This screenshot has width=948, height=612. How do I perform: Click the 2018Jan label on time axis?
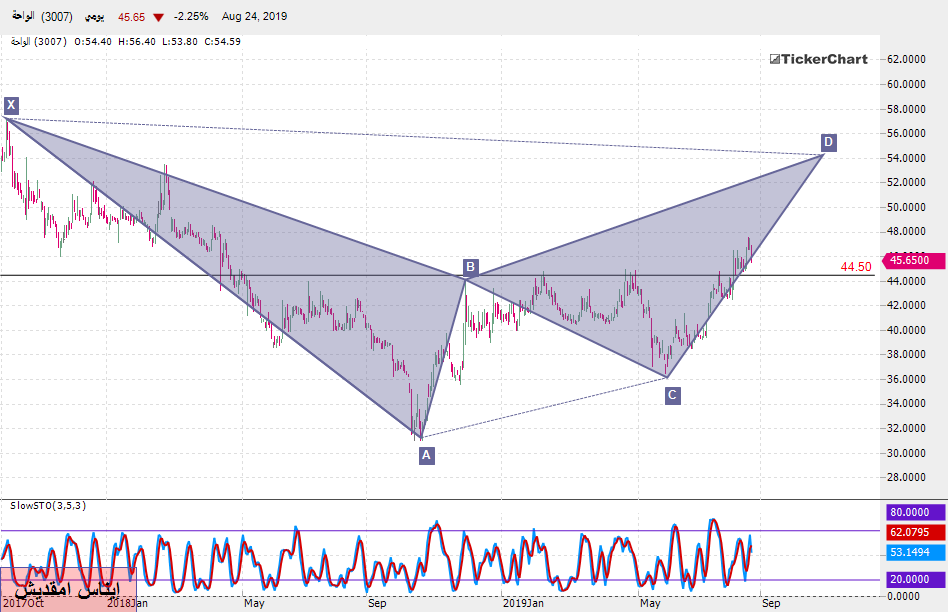click(127, 603)
